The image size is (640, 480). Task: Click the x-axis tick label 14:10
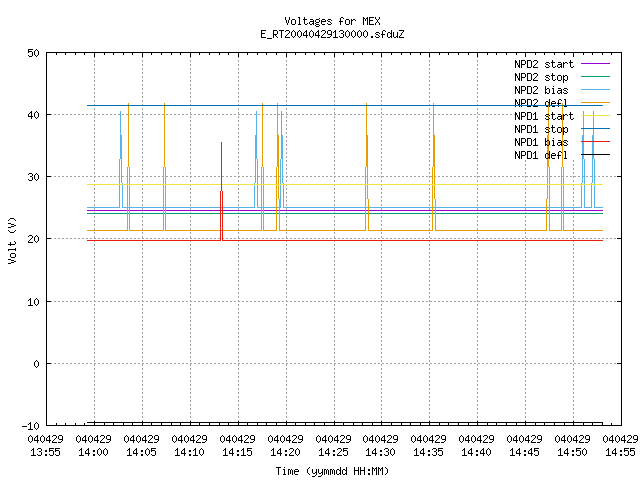click(x=189, y=453)
